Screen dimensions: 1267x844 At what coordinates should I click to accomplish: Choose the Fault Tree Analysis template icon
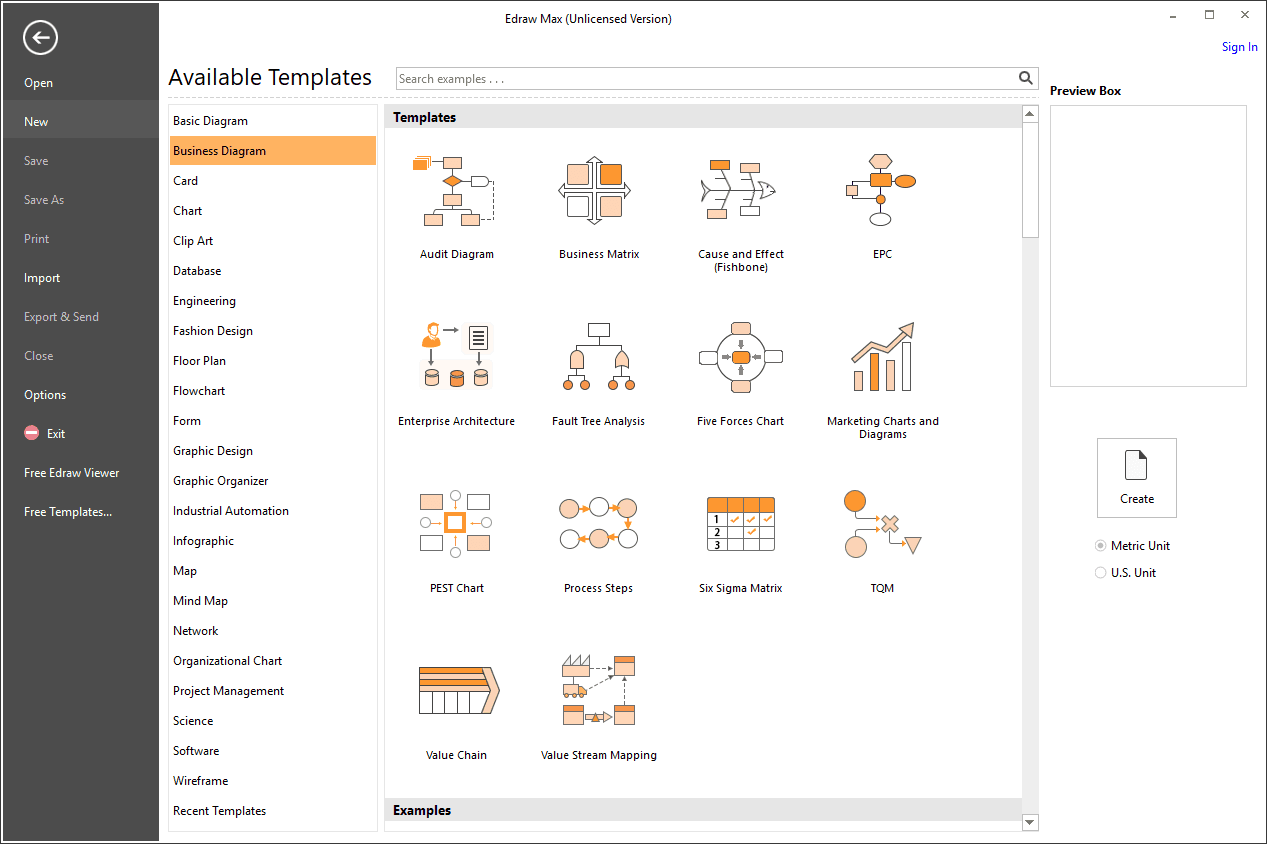click(599, 357)
